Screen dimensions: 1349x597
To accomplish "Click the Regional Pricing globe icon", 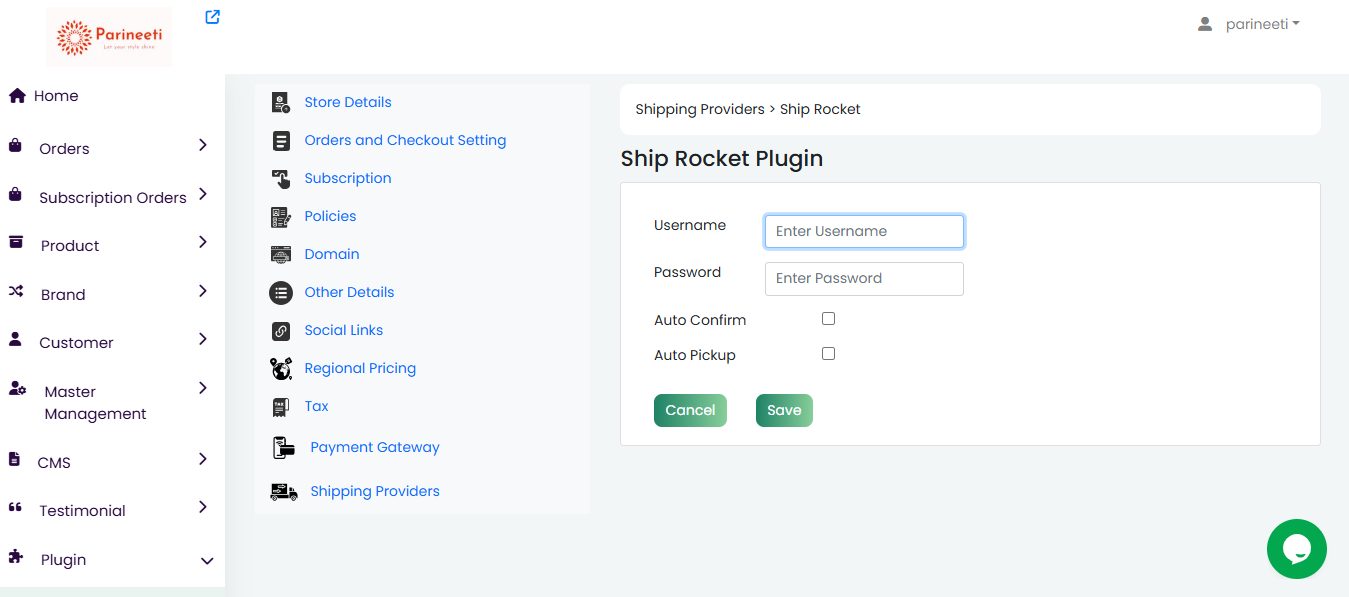I will pyautogui.click(x=281, y=368).
